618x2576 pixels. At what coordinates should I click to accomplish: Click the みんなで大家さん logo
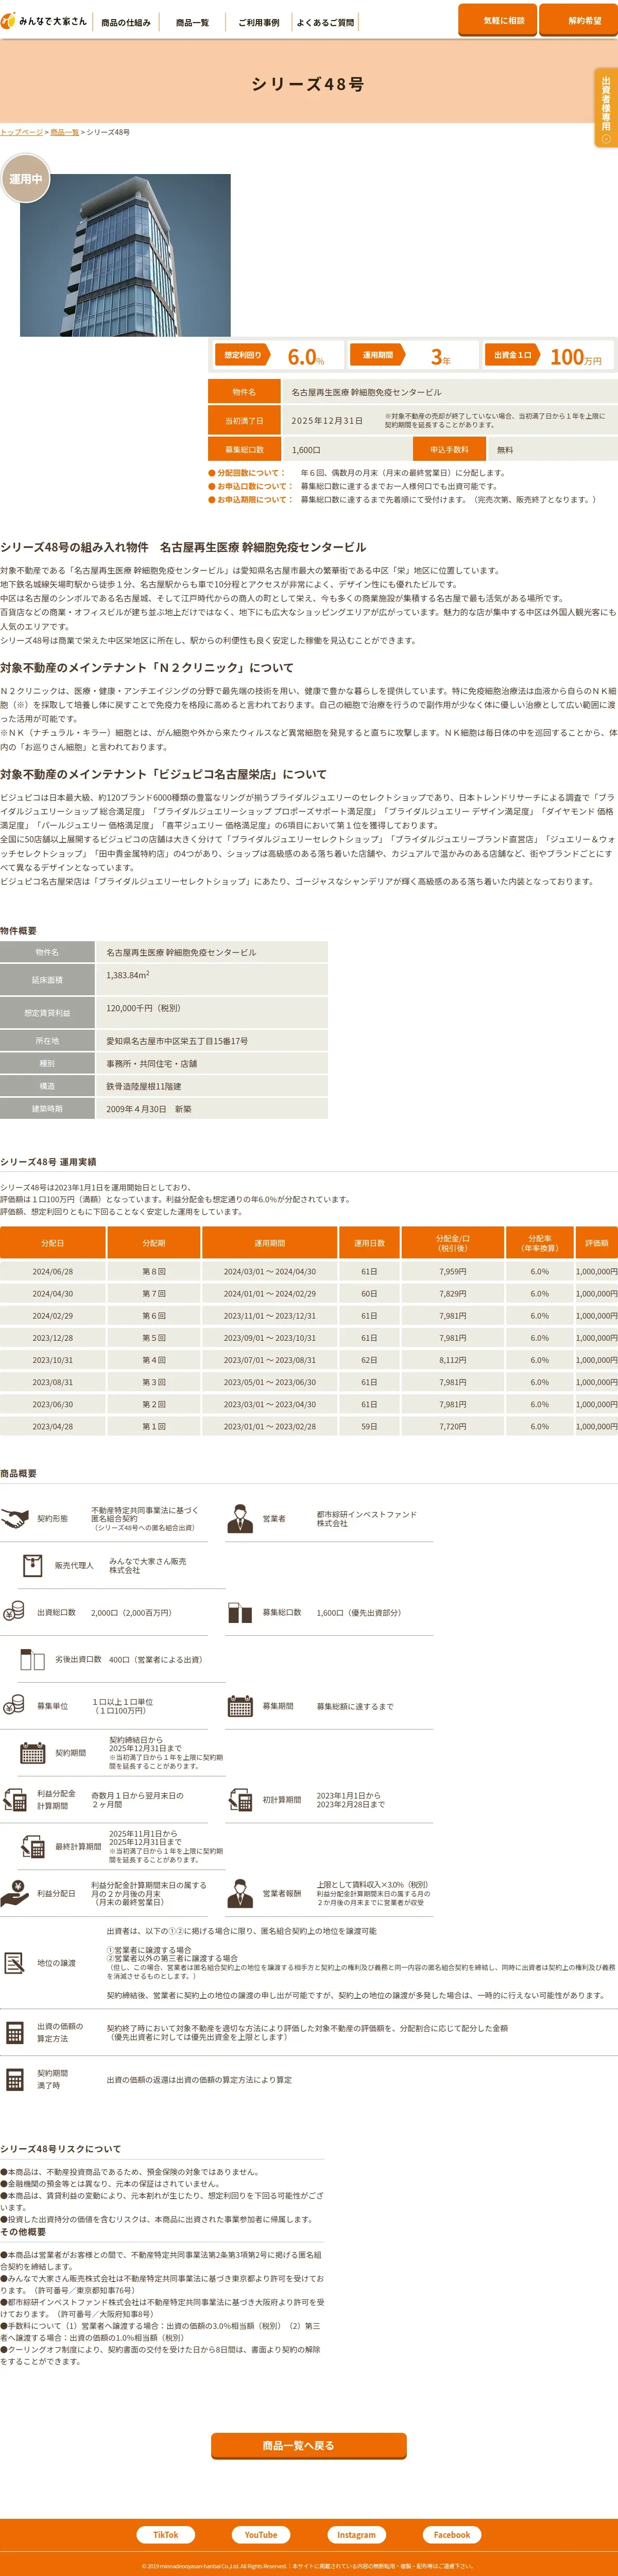pyautogui.click(x=44, y=21)
